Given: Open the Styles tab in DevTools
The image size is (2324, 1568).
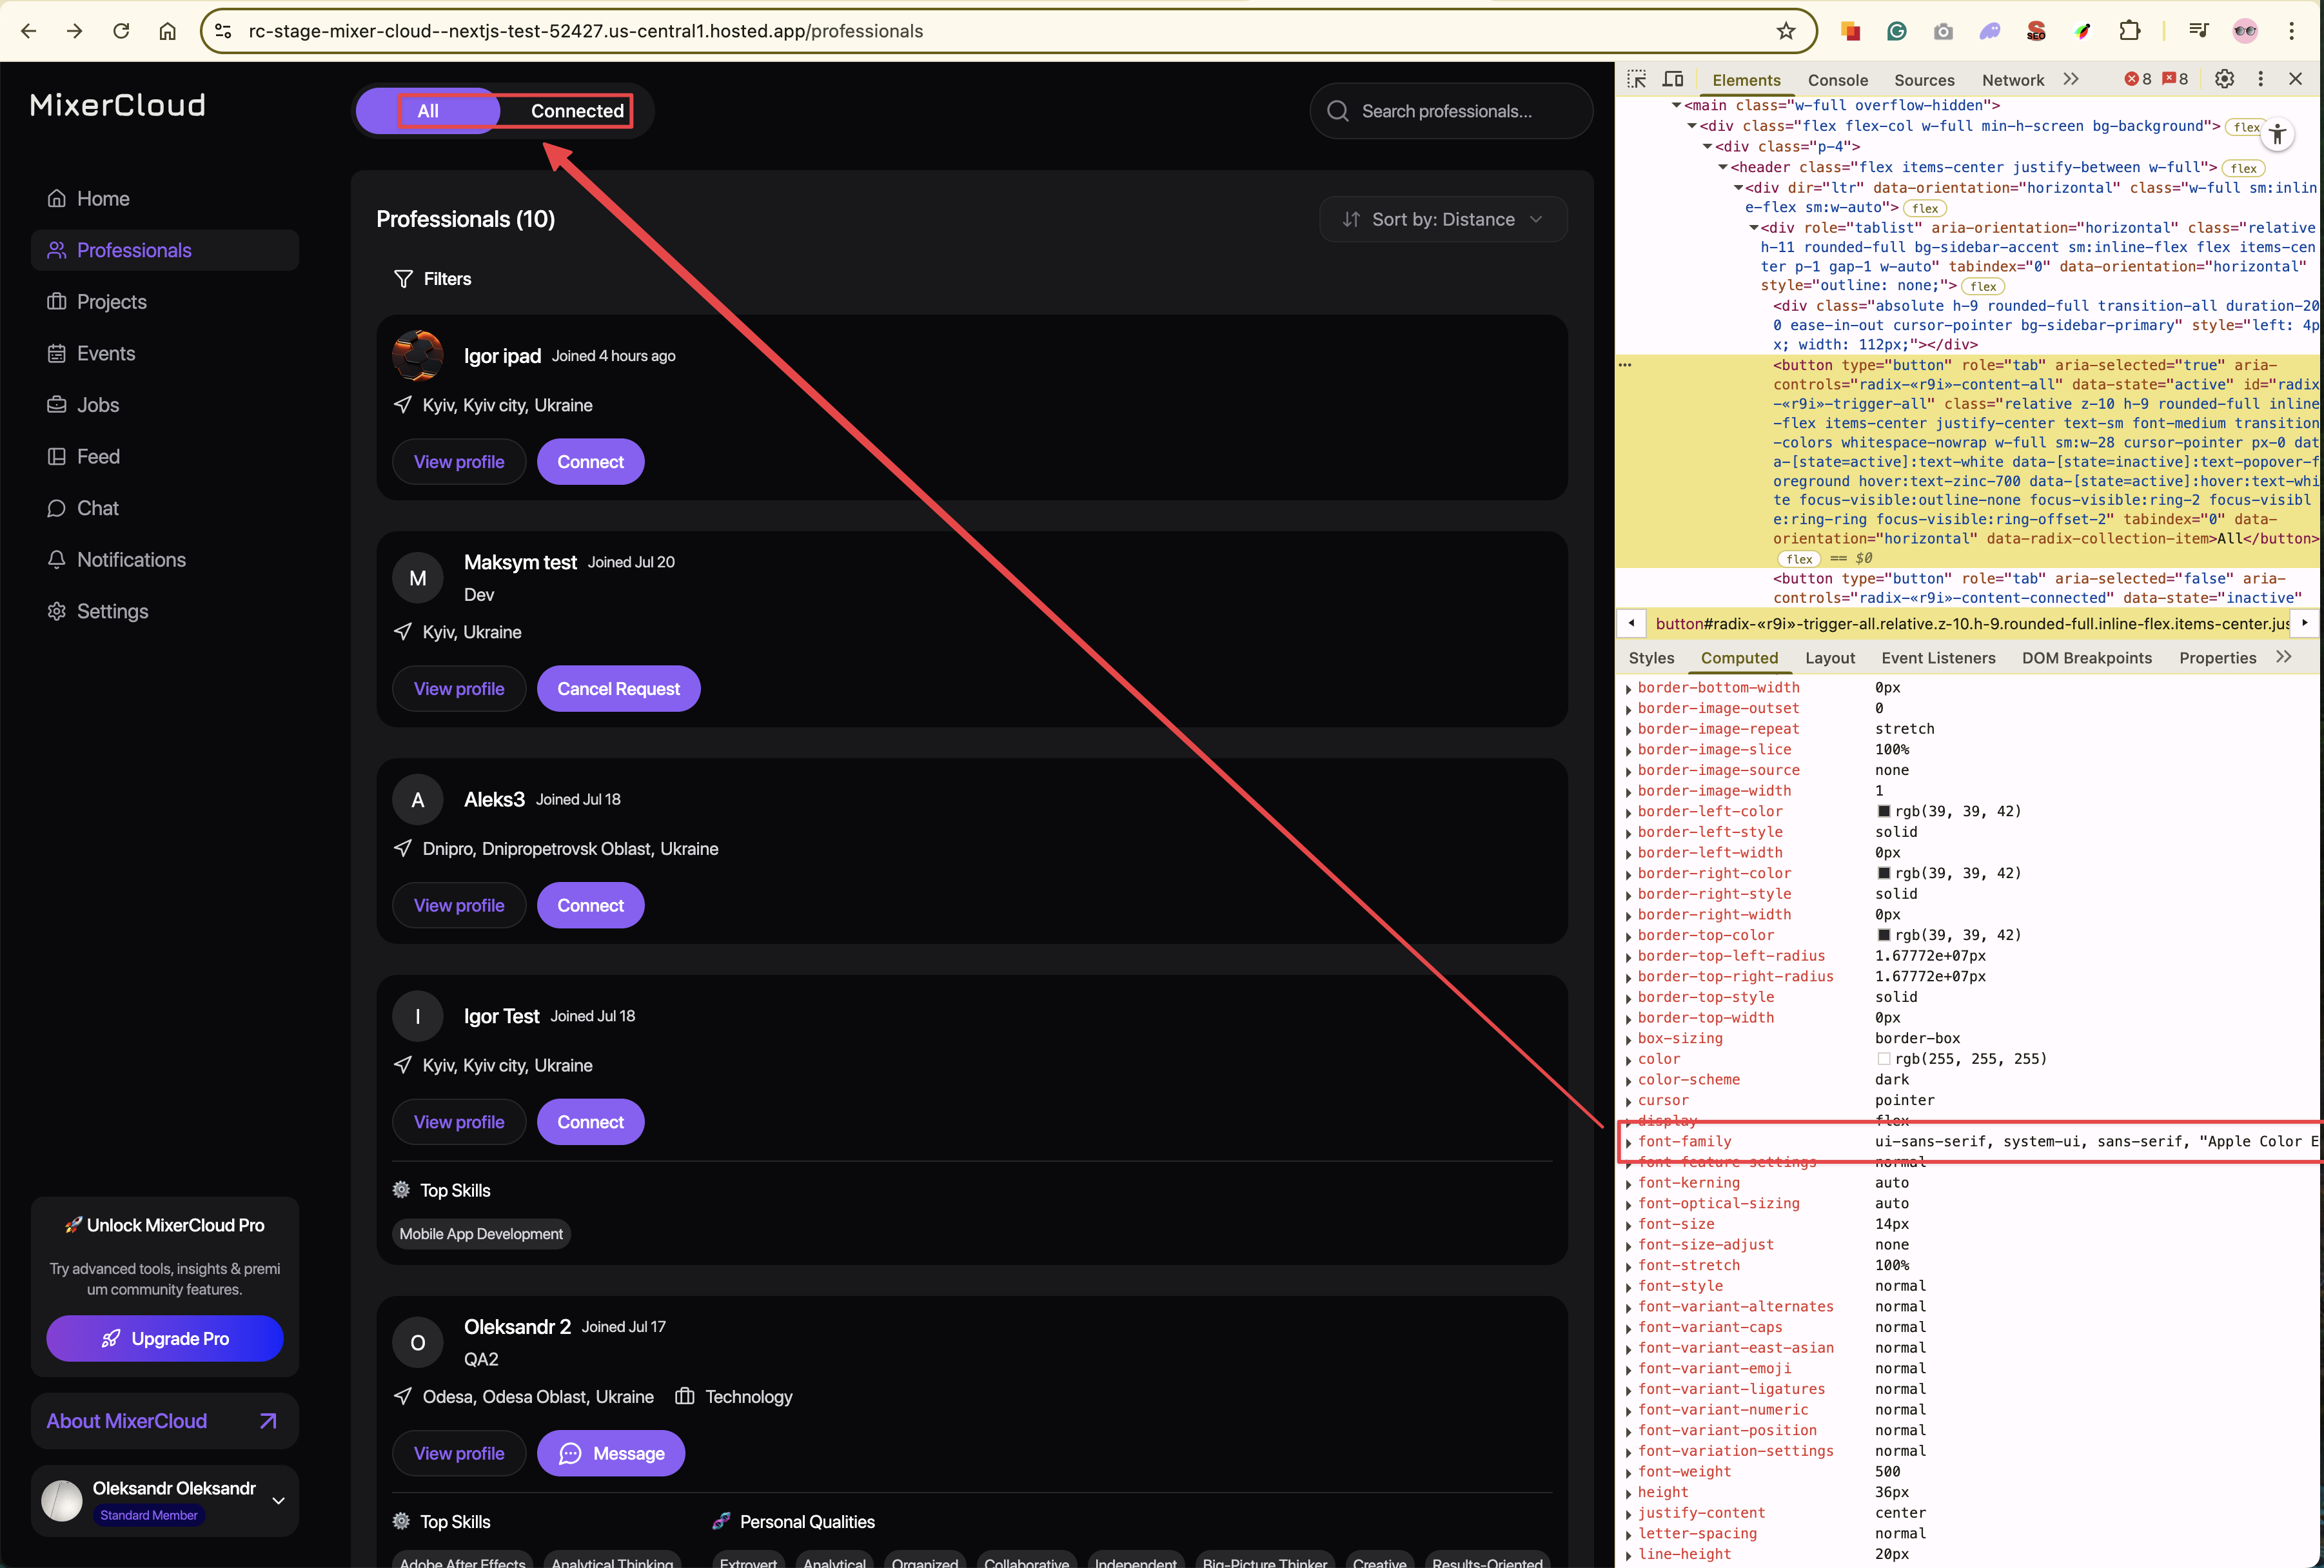Looking at the screenshot, I should click(1651, 658).
